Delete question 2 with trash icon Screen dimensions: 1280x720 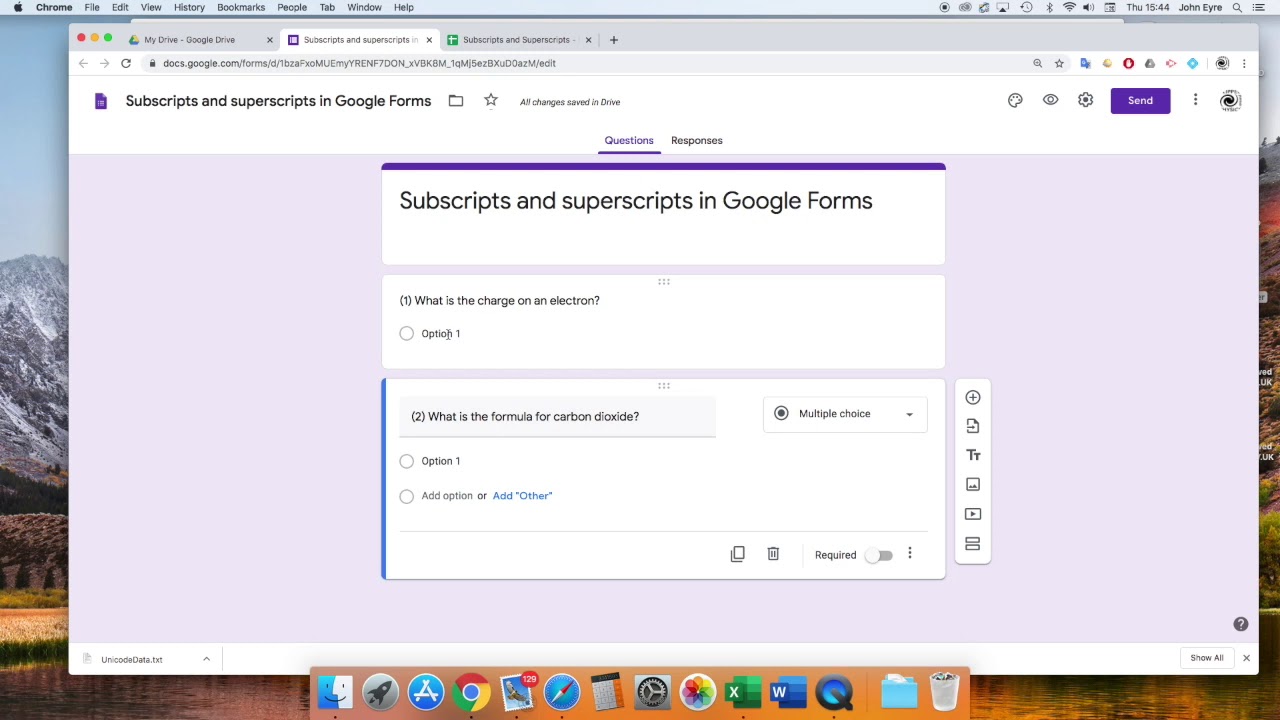773,554
